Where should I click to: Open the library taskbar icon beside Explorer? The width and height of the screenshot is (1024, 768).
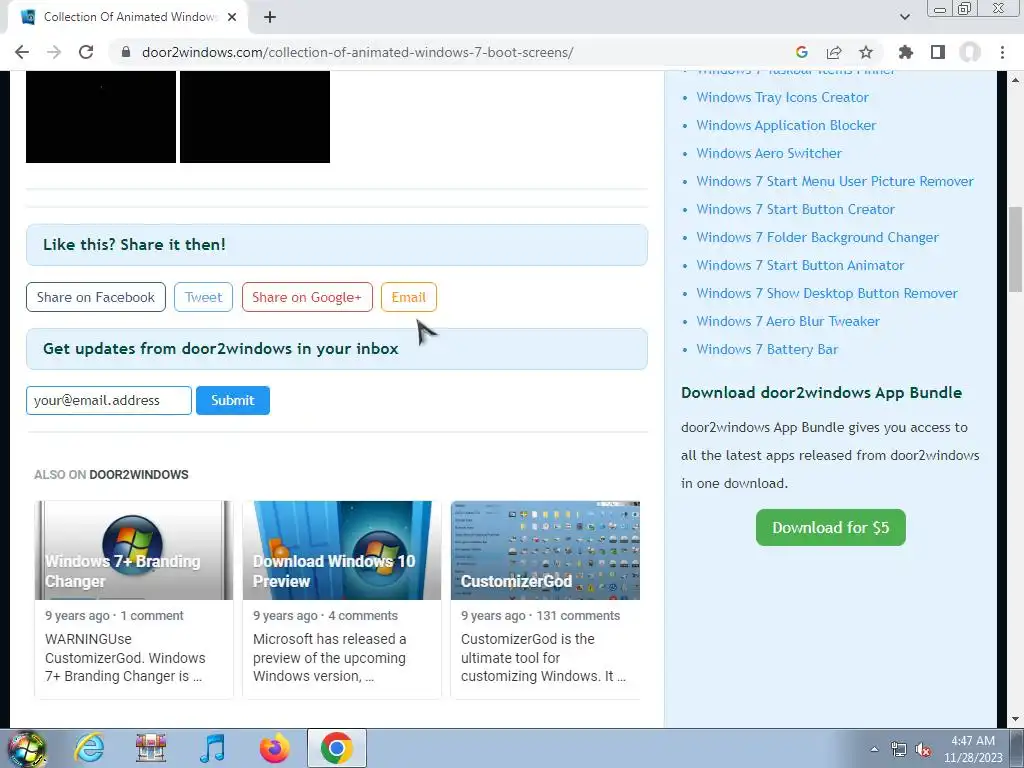[x=151, y=748]
